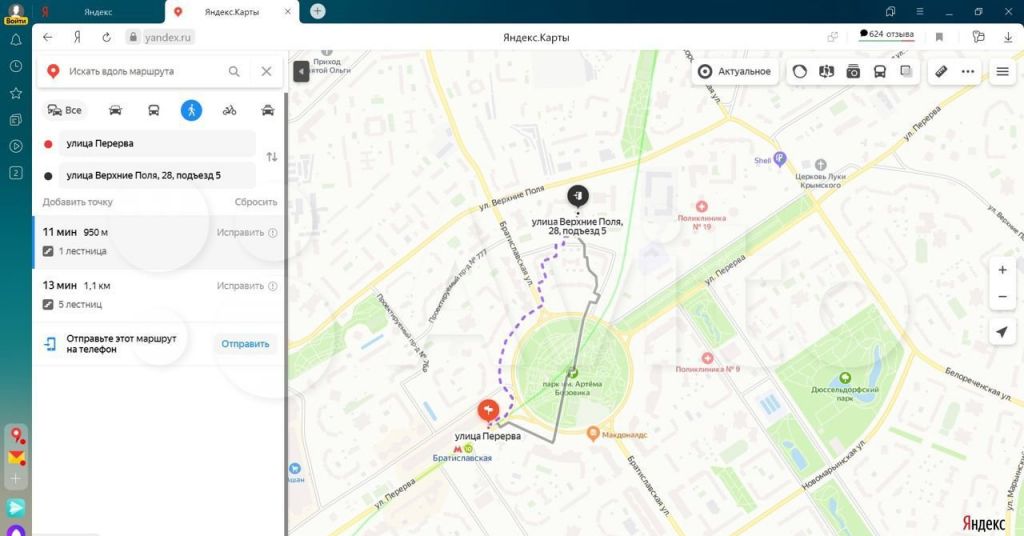
Task: Zoom out the map with minus
Action: click(x=1002, y=297)
